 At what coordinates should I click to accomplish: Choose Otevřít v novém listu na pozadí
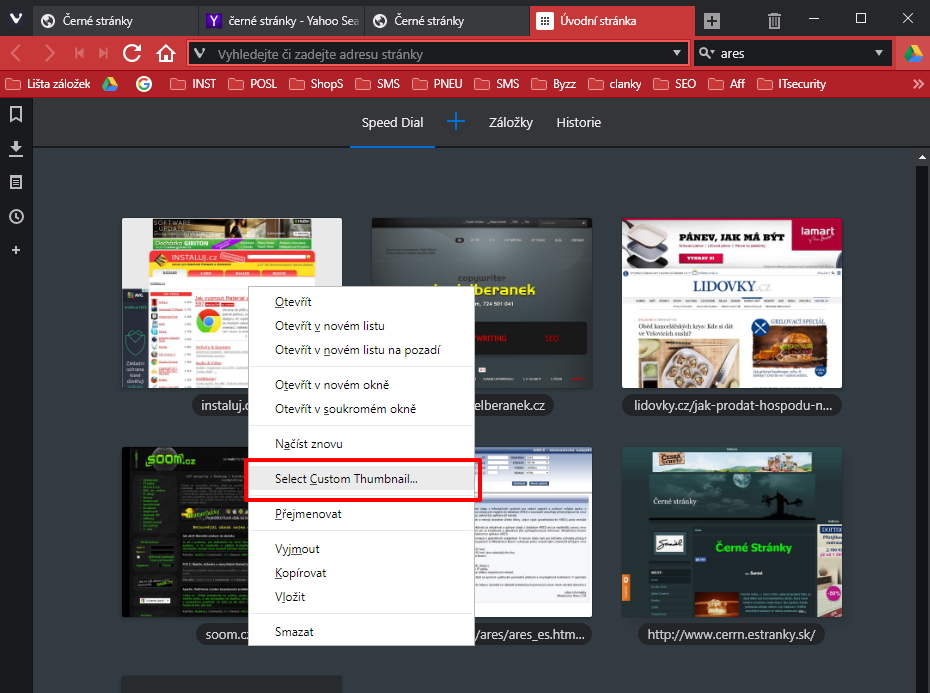click(361, 350)
